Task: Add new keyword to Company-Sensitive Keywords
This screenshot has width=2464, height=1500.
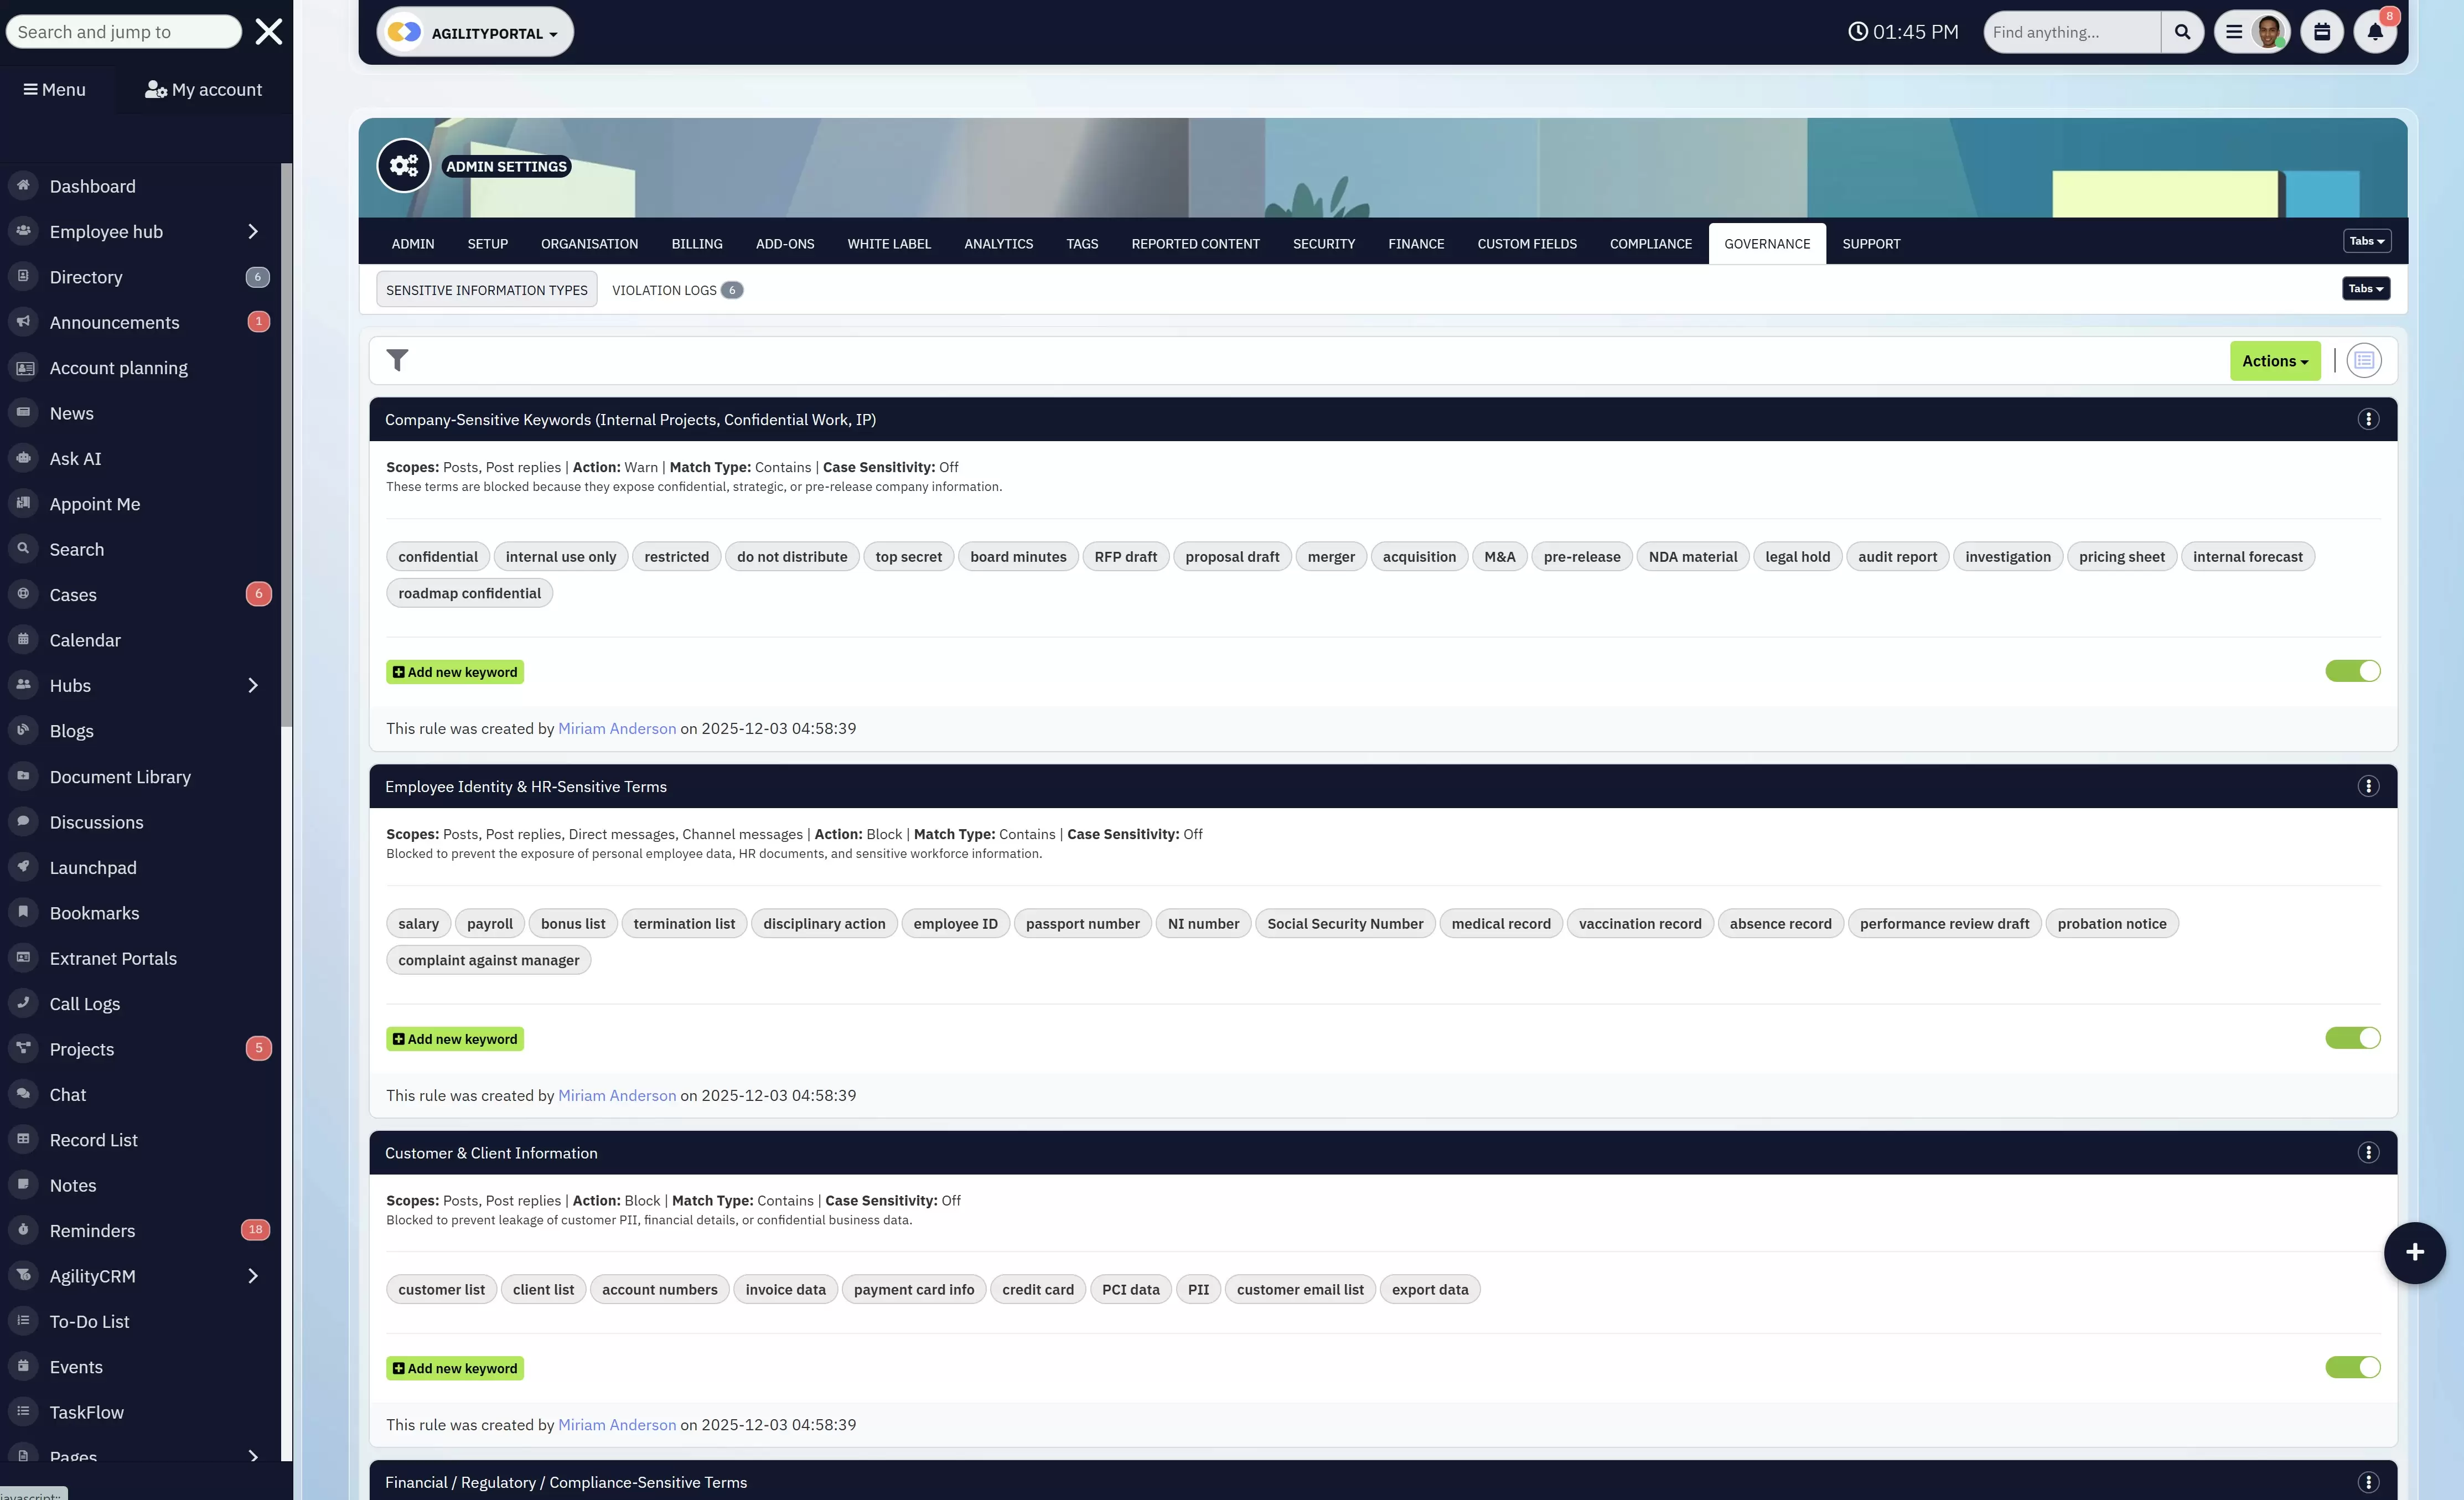Action: click(x=455, y=672)
